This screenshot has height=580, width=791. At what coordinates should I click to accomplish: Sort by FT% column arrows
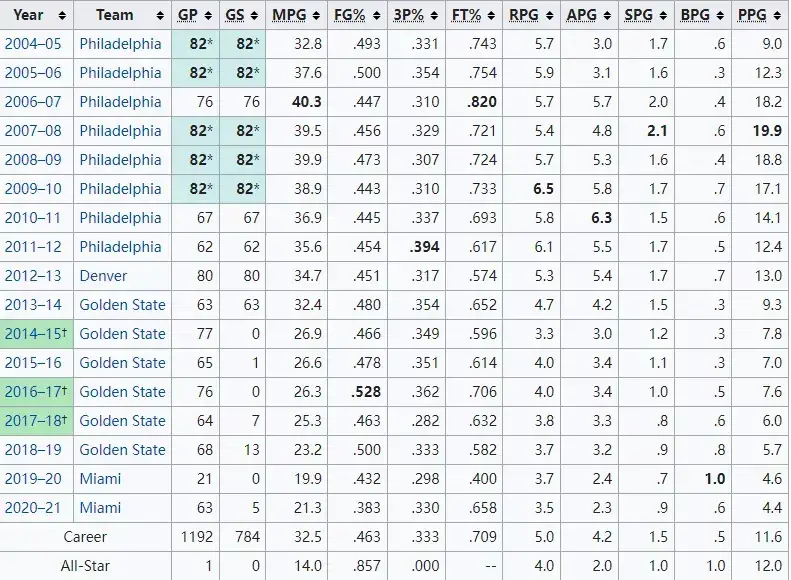[491, 16]
